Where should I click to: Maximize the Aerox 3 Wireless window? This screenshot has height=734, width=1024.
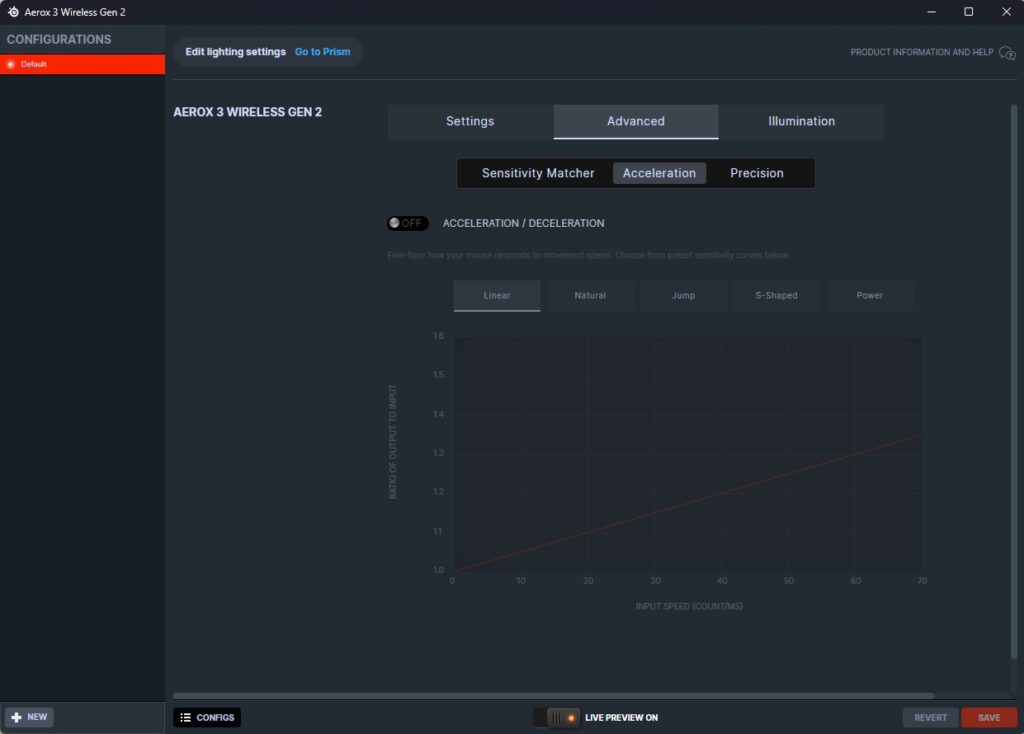968,12
